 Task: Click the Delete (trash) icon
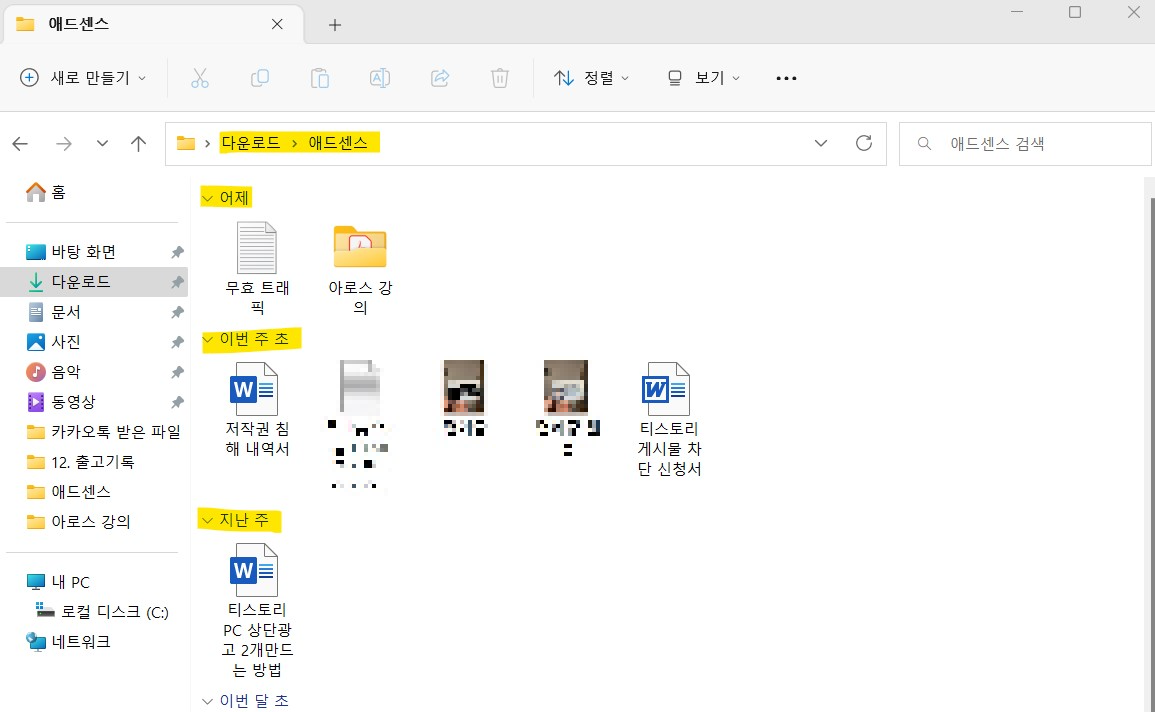(499, 77)
